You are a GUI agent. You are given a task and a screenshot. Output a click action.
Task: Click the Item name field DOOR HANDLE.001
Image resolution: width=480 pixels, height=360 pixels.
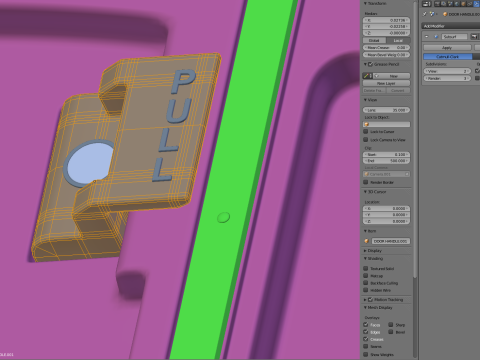[x=391, y=241]
